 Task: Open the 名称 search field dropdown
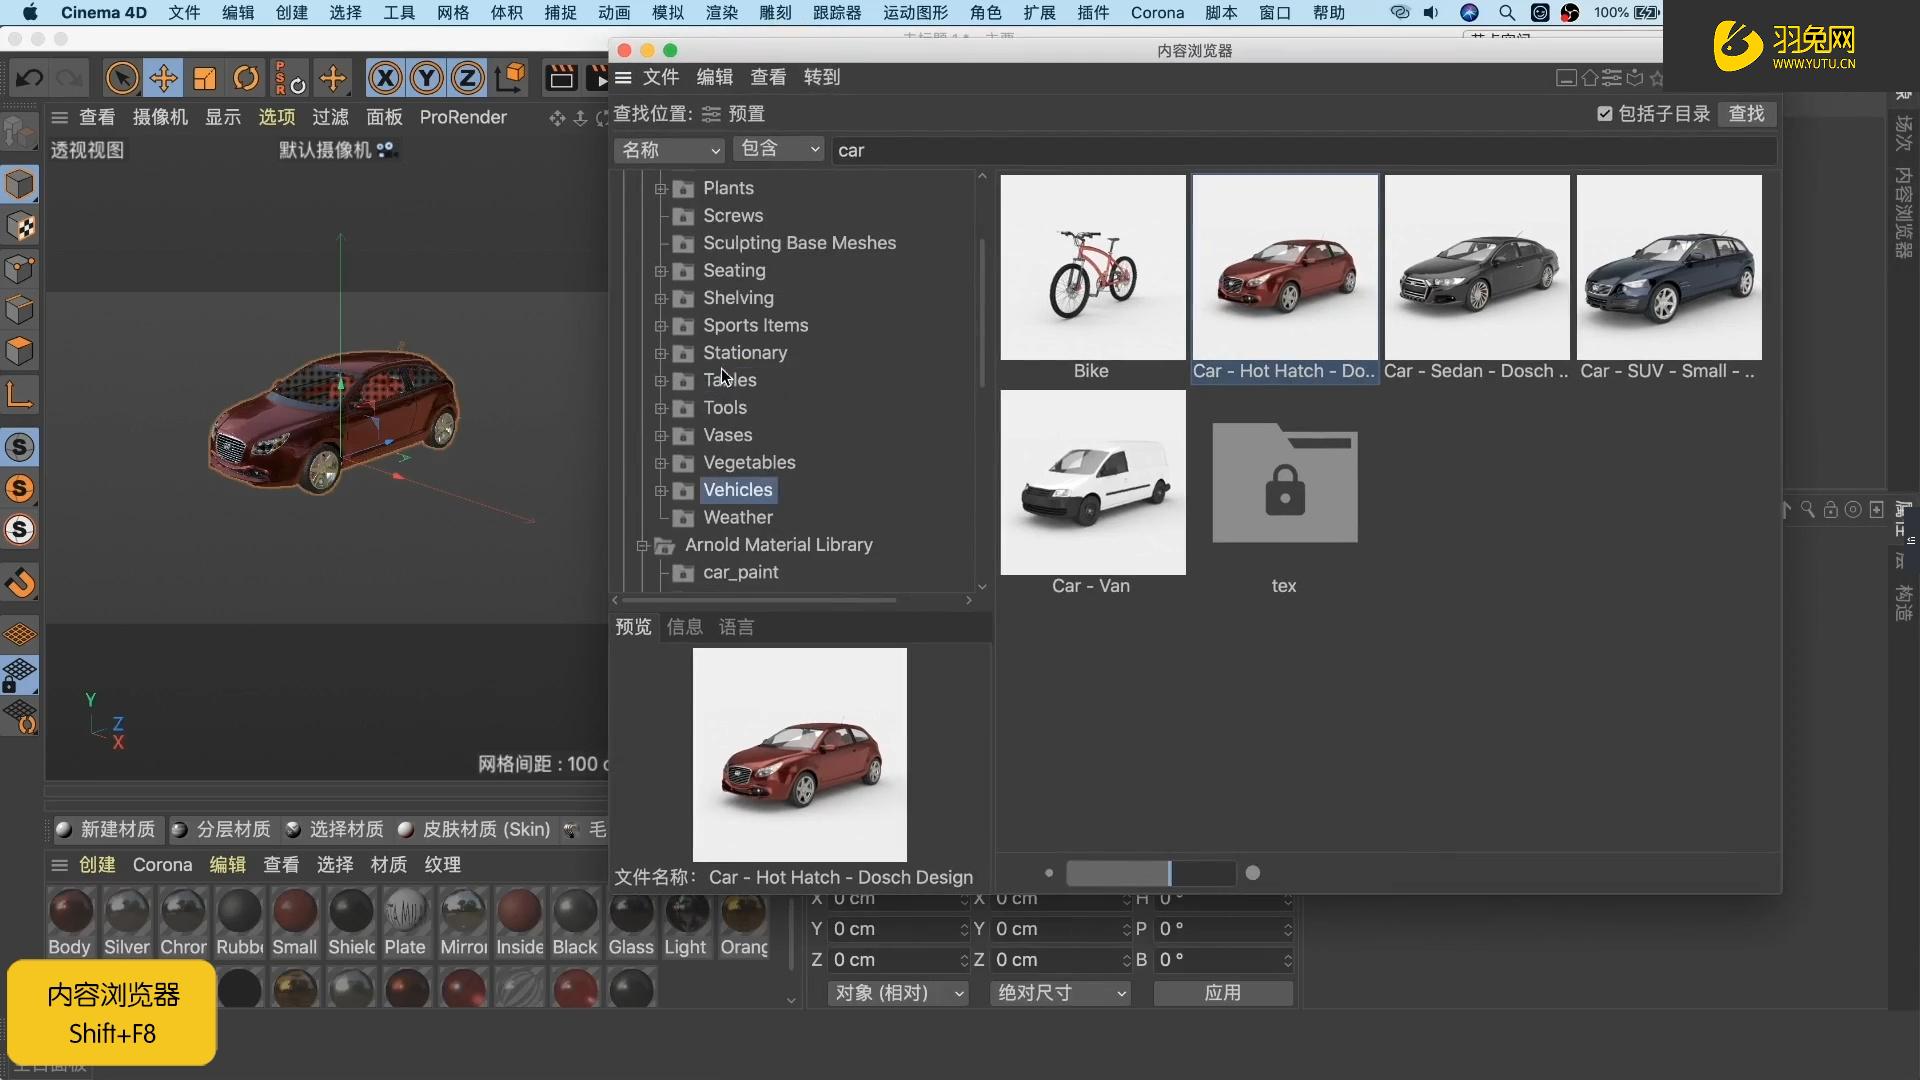pyautogui.click(x=669, y=150)
